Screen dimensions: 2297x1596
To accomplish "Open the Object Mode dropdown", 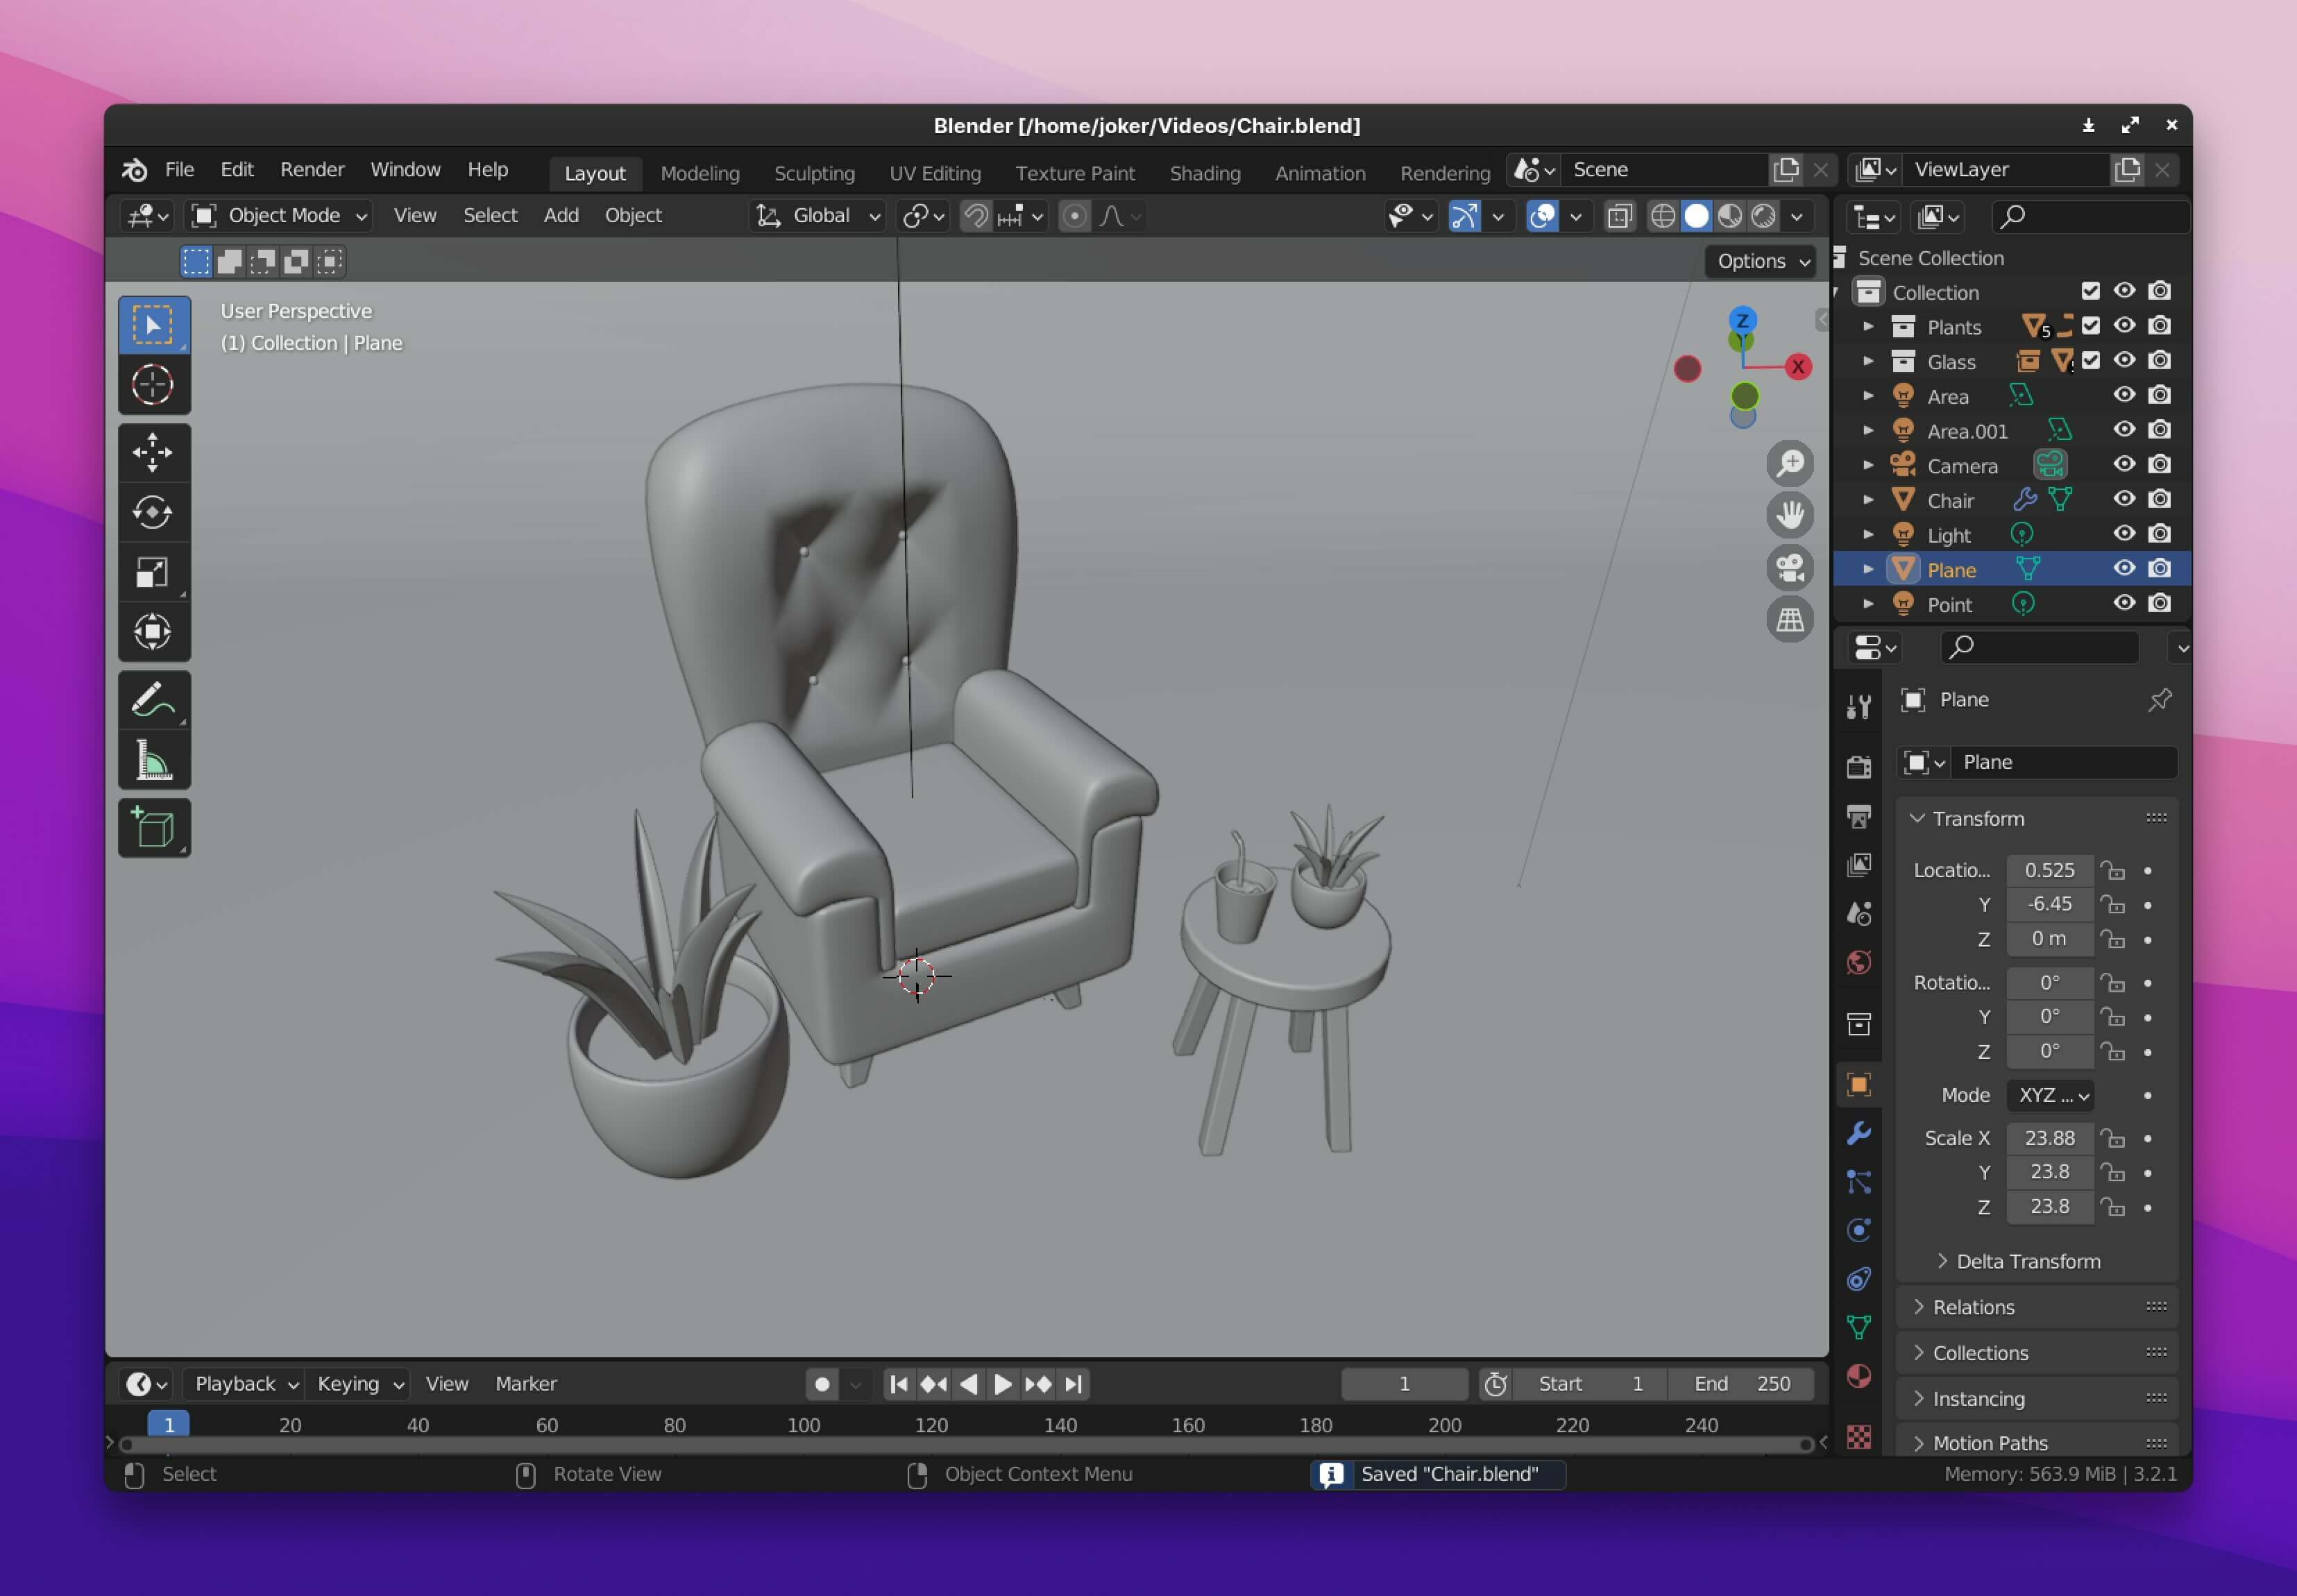I will (x=280, y=216).
